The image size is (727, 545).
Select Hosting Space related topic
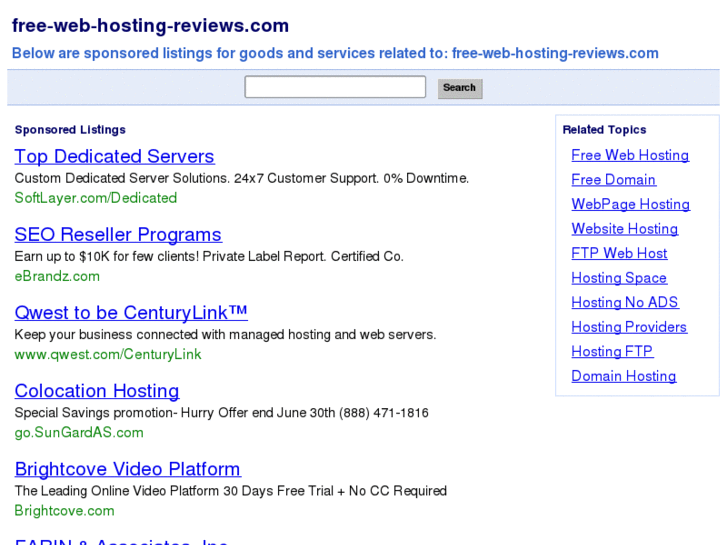click(x=619, y=278)
